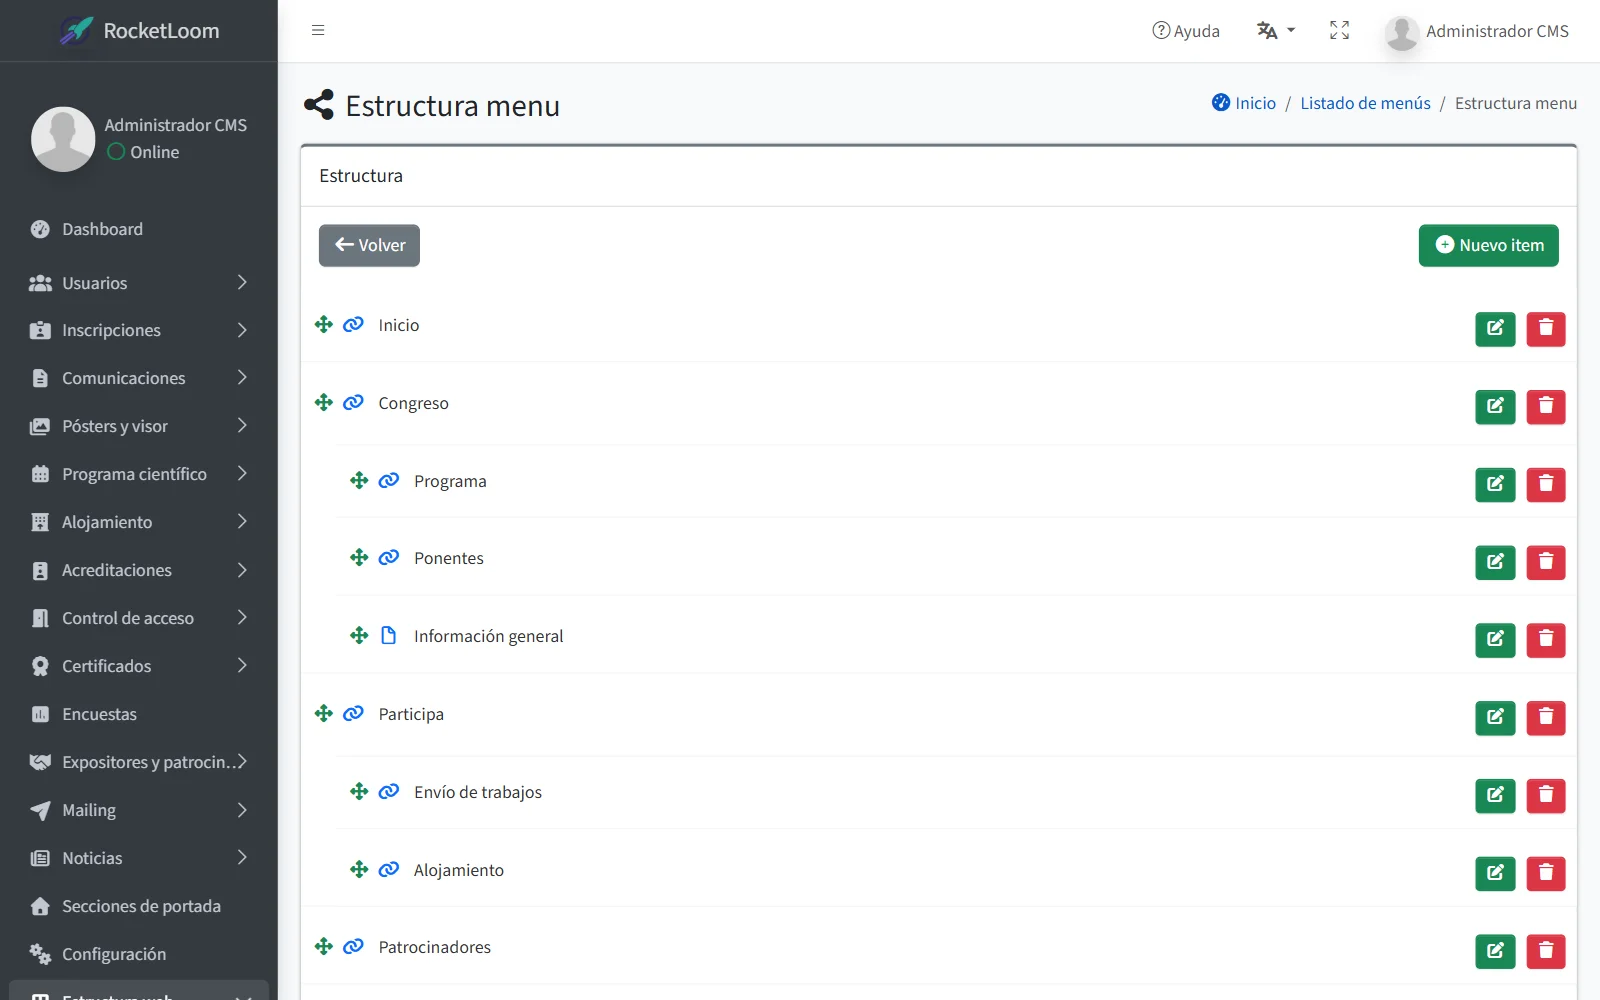1600x1000 pixels.
Task: Delete the Ponentes menu item
Action: click(x=1546, y=562)
